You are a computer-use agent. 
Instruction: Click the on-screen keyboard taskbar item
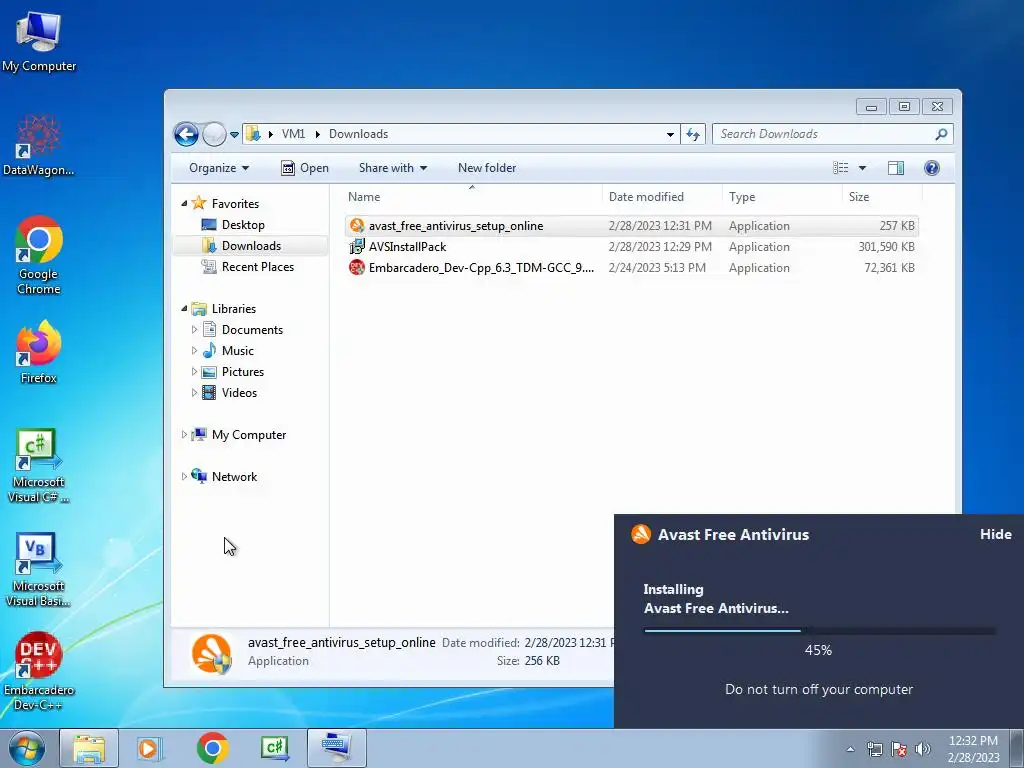337,748
